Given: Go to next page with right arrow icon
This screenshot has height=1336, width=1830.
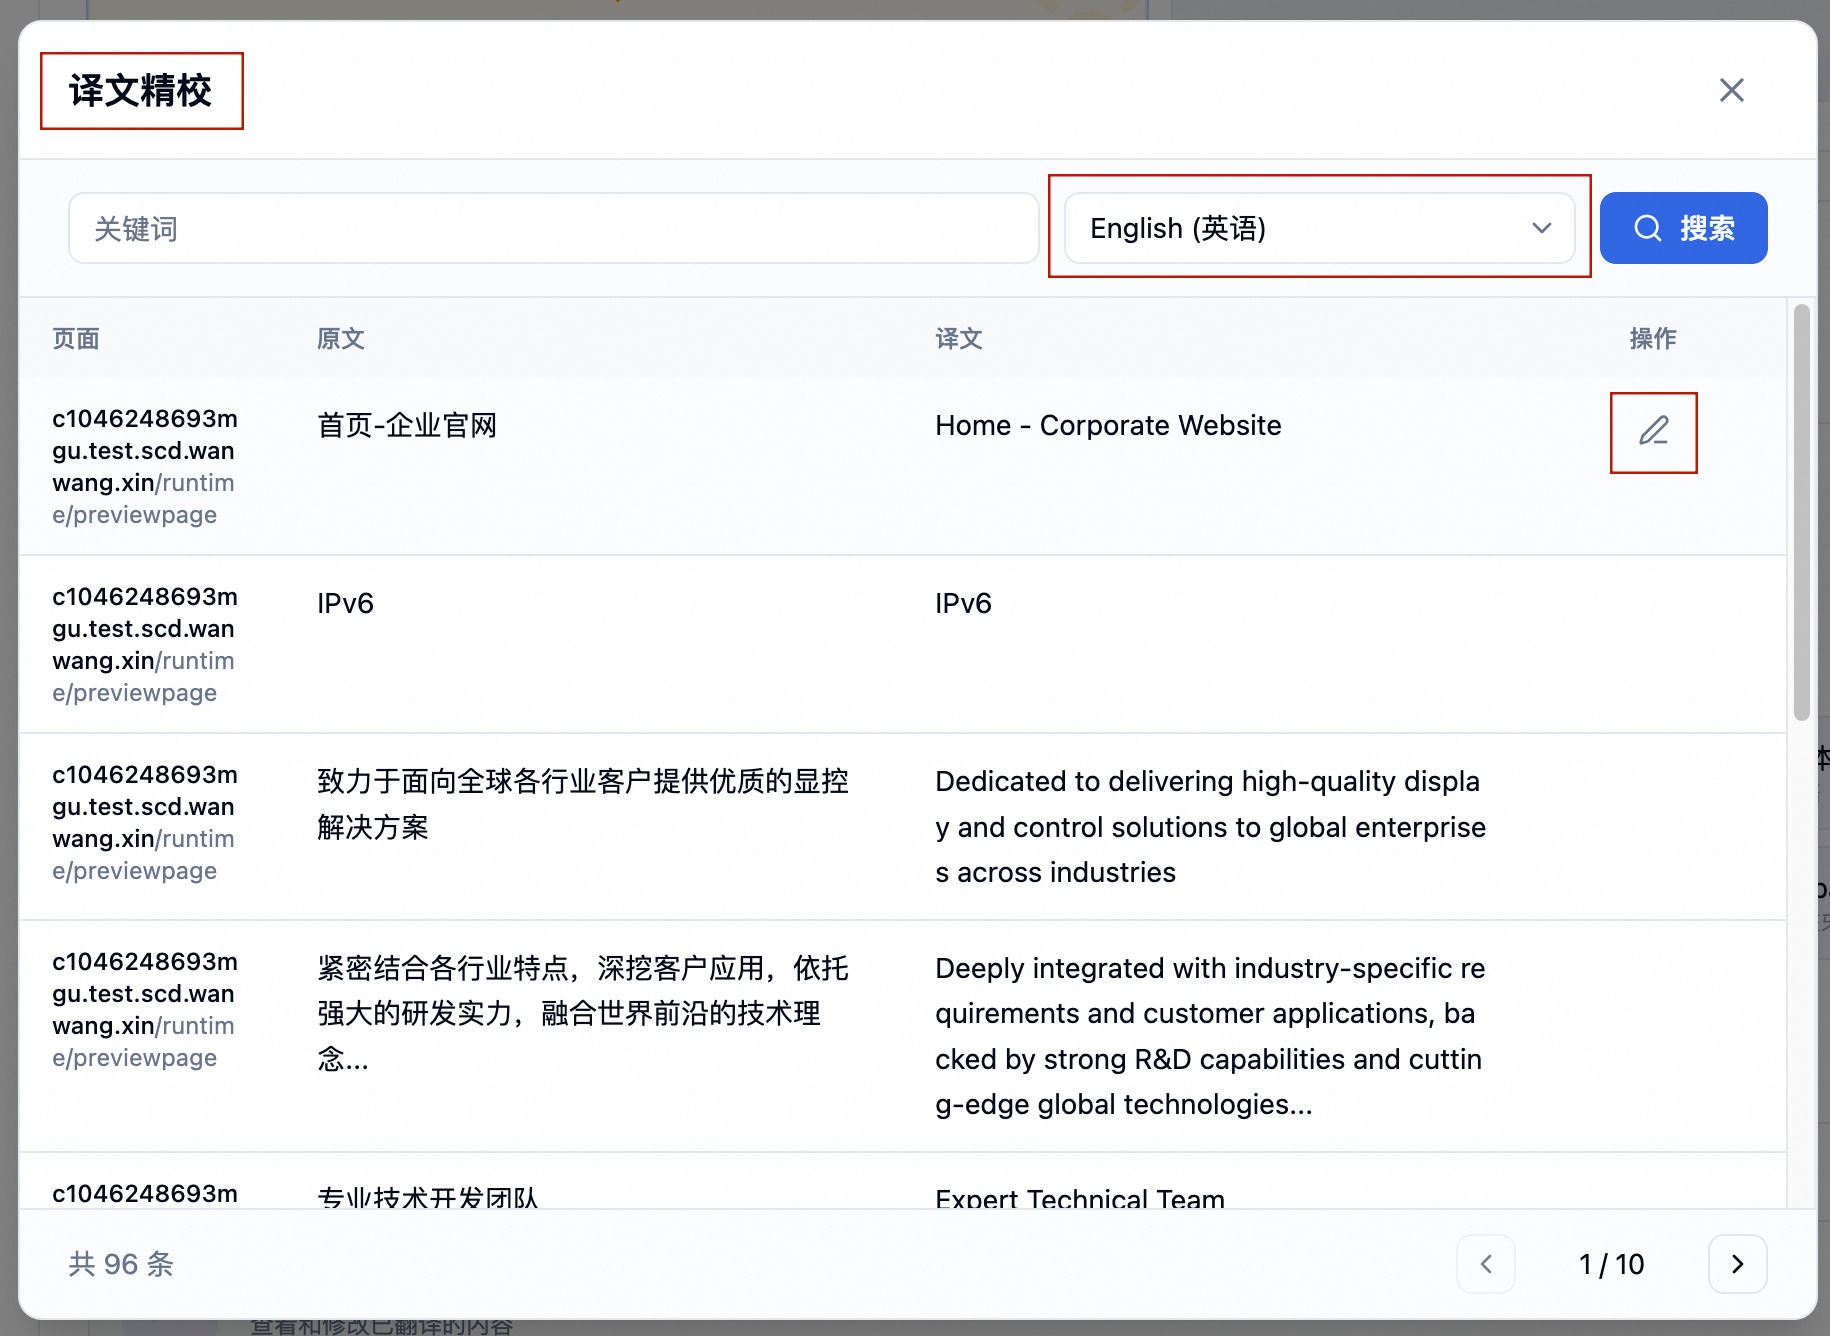Looking at the screenshot, I should tap(1737, 1264).
